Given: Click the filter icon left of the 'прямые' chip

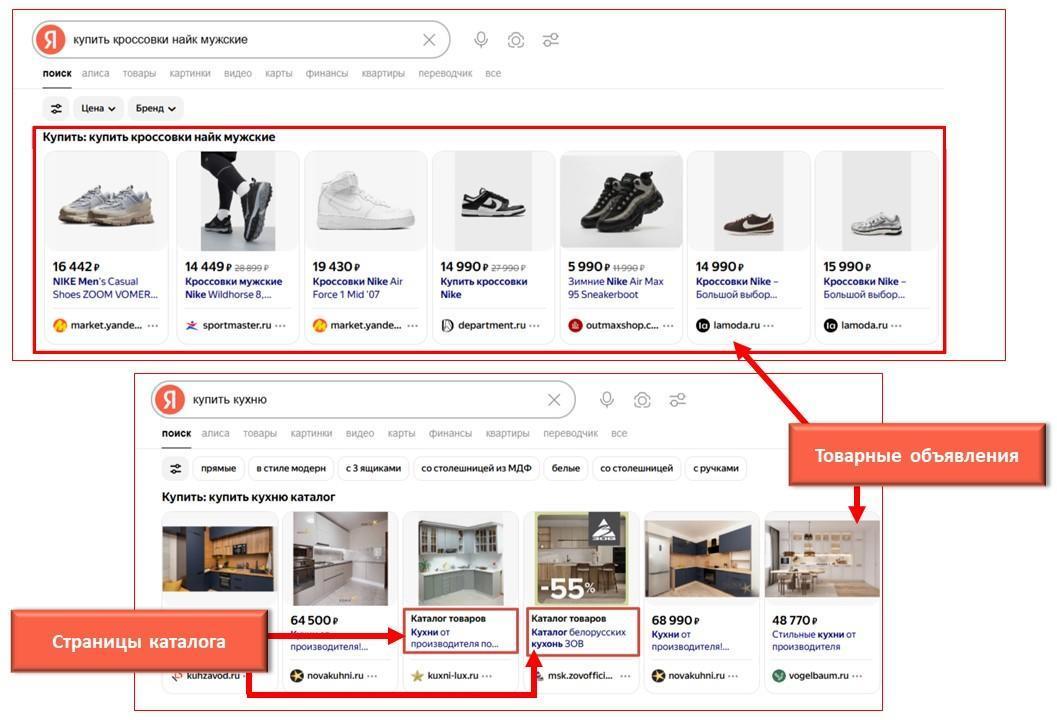Looking at the screenshot, I should coord(176,468).
